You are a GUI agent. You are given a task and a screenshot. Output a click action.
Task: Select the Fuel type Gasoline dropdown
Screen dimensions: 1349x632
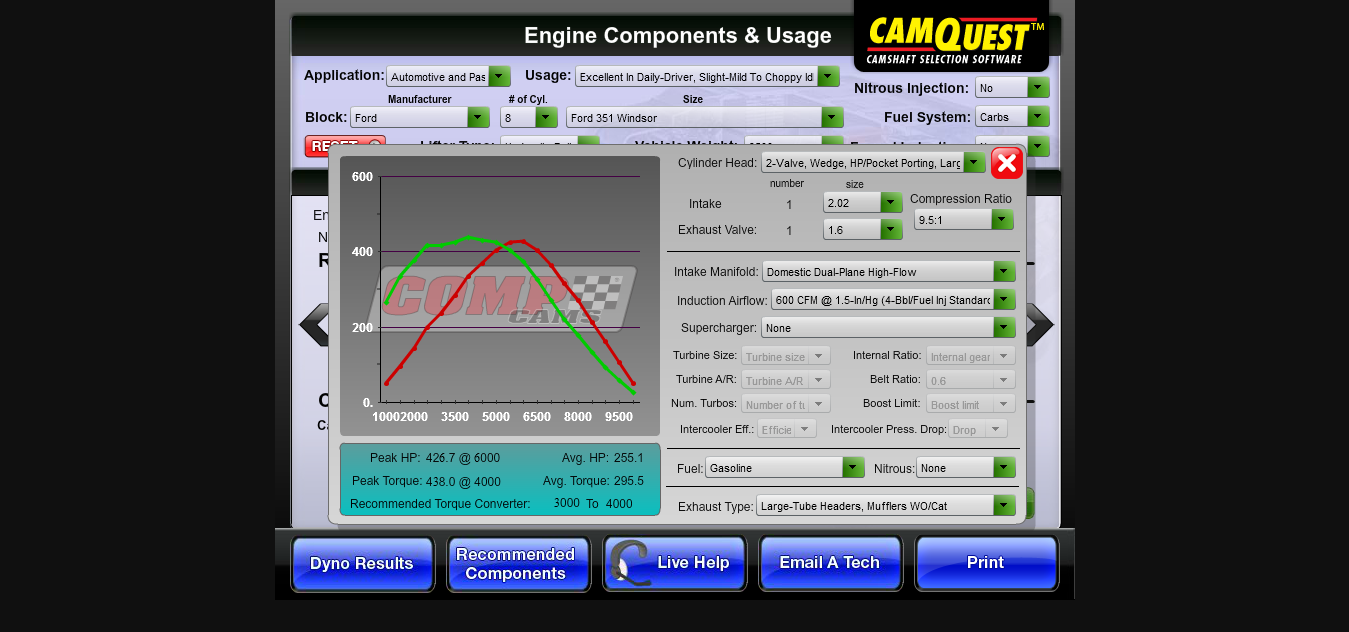pyautogui.click(x=784, y=468)
